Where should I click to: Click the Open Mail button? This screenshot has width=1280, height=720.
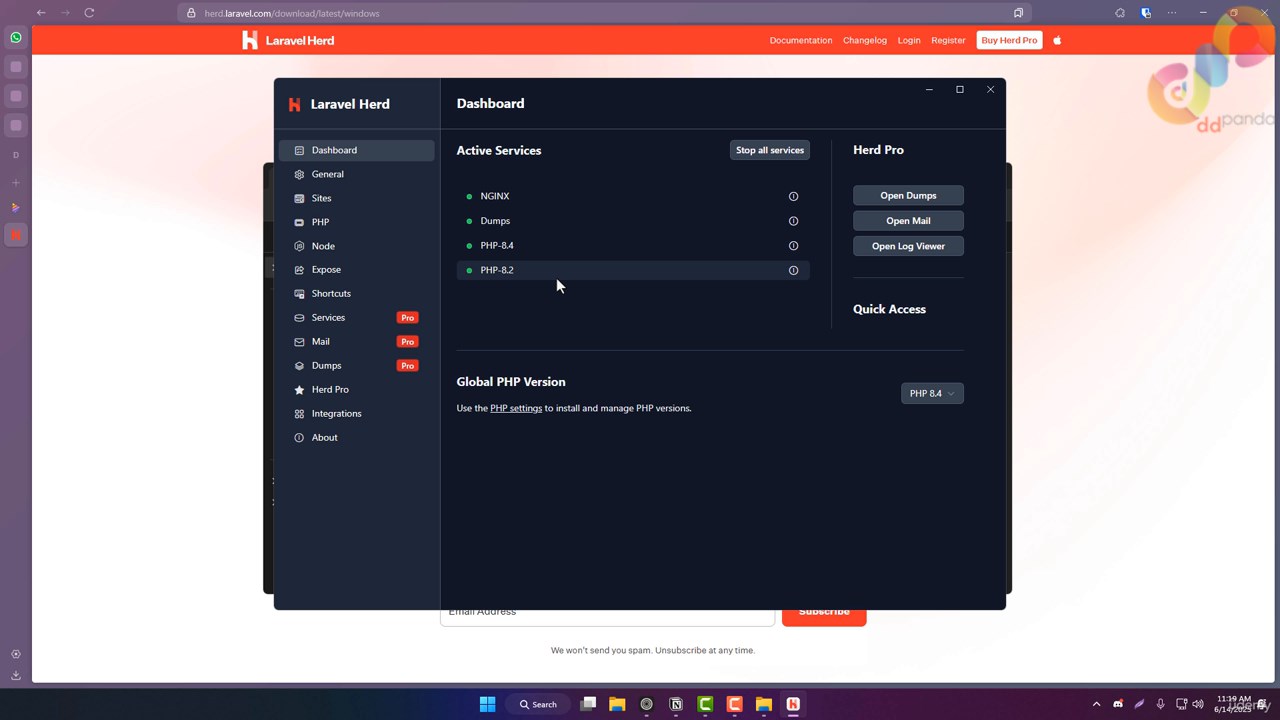pyautogui.click(x=908, y=221)
